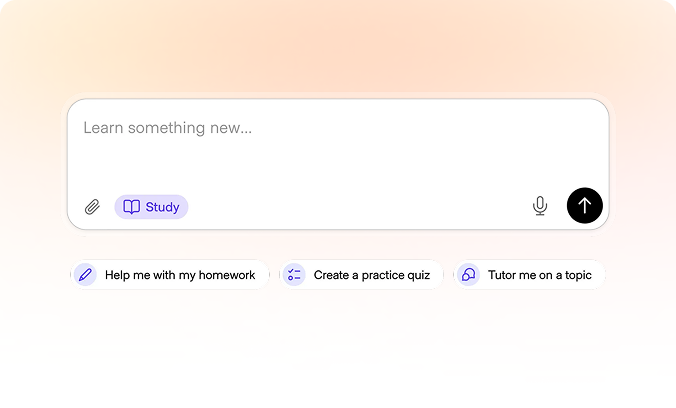This screenshot has height=408, width=676.
Task: Click the open book icon in the Study chip
Action: (131, 207)
